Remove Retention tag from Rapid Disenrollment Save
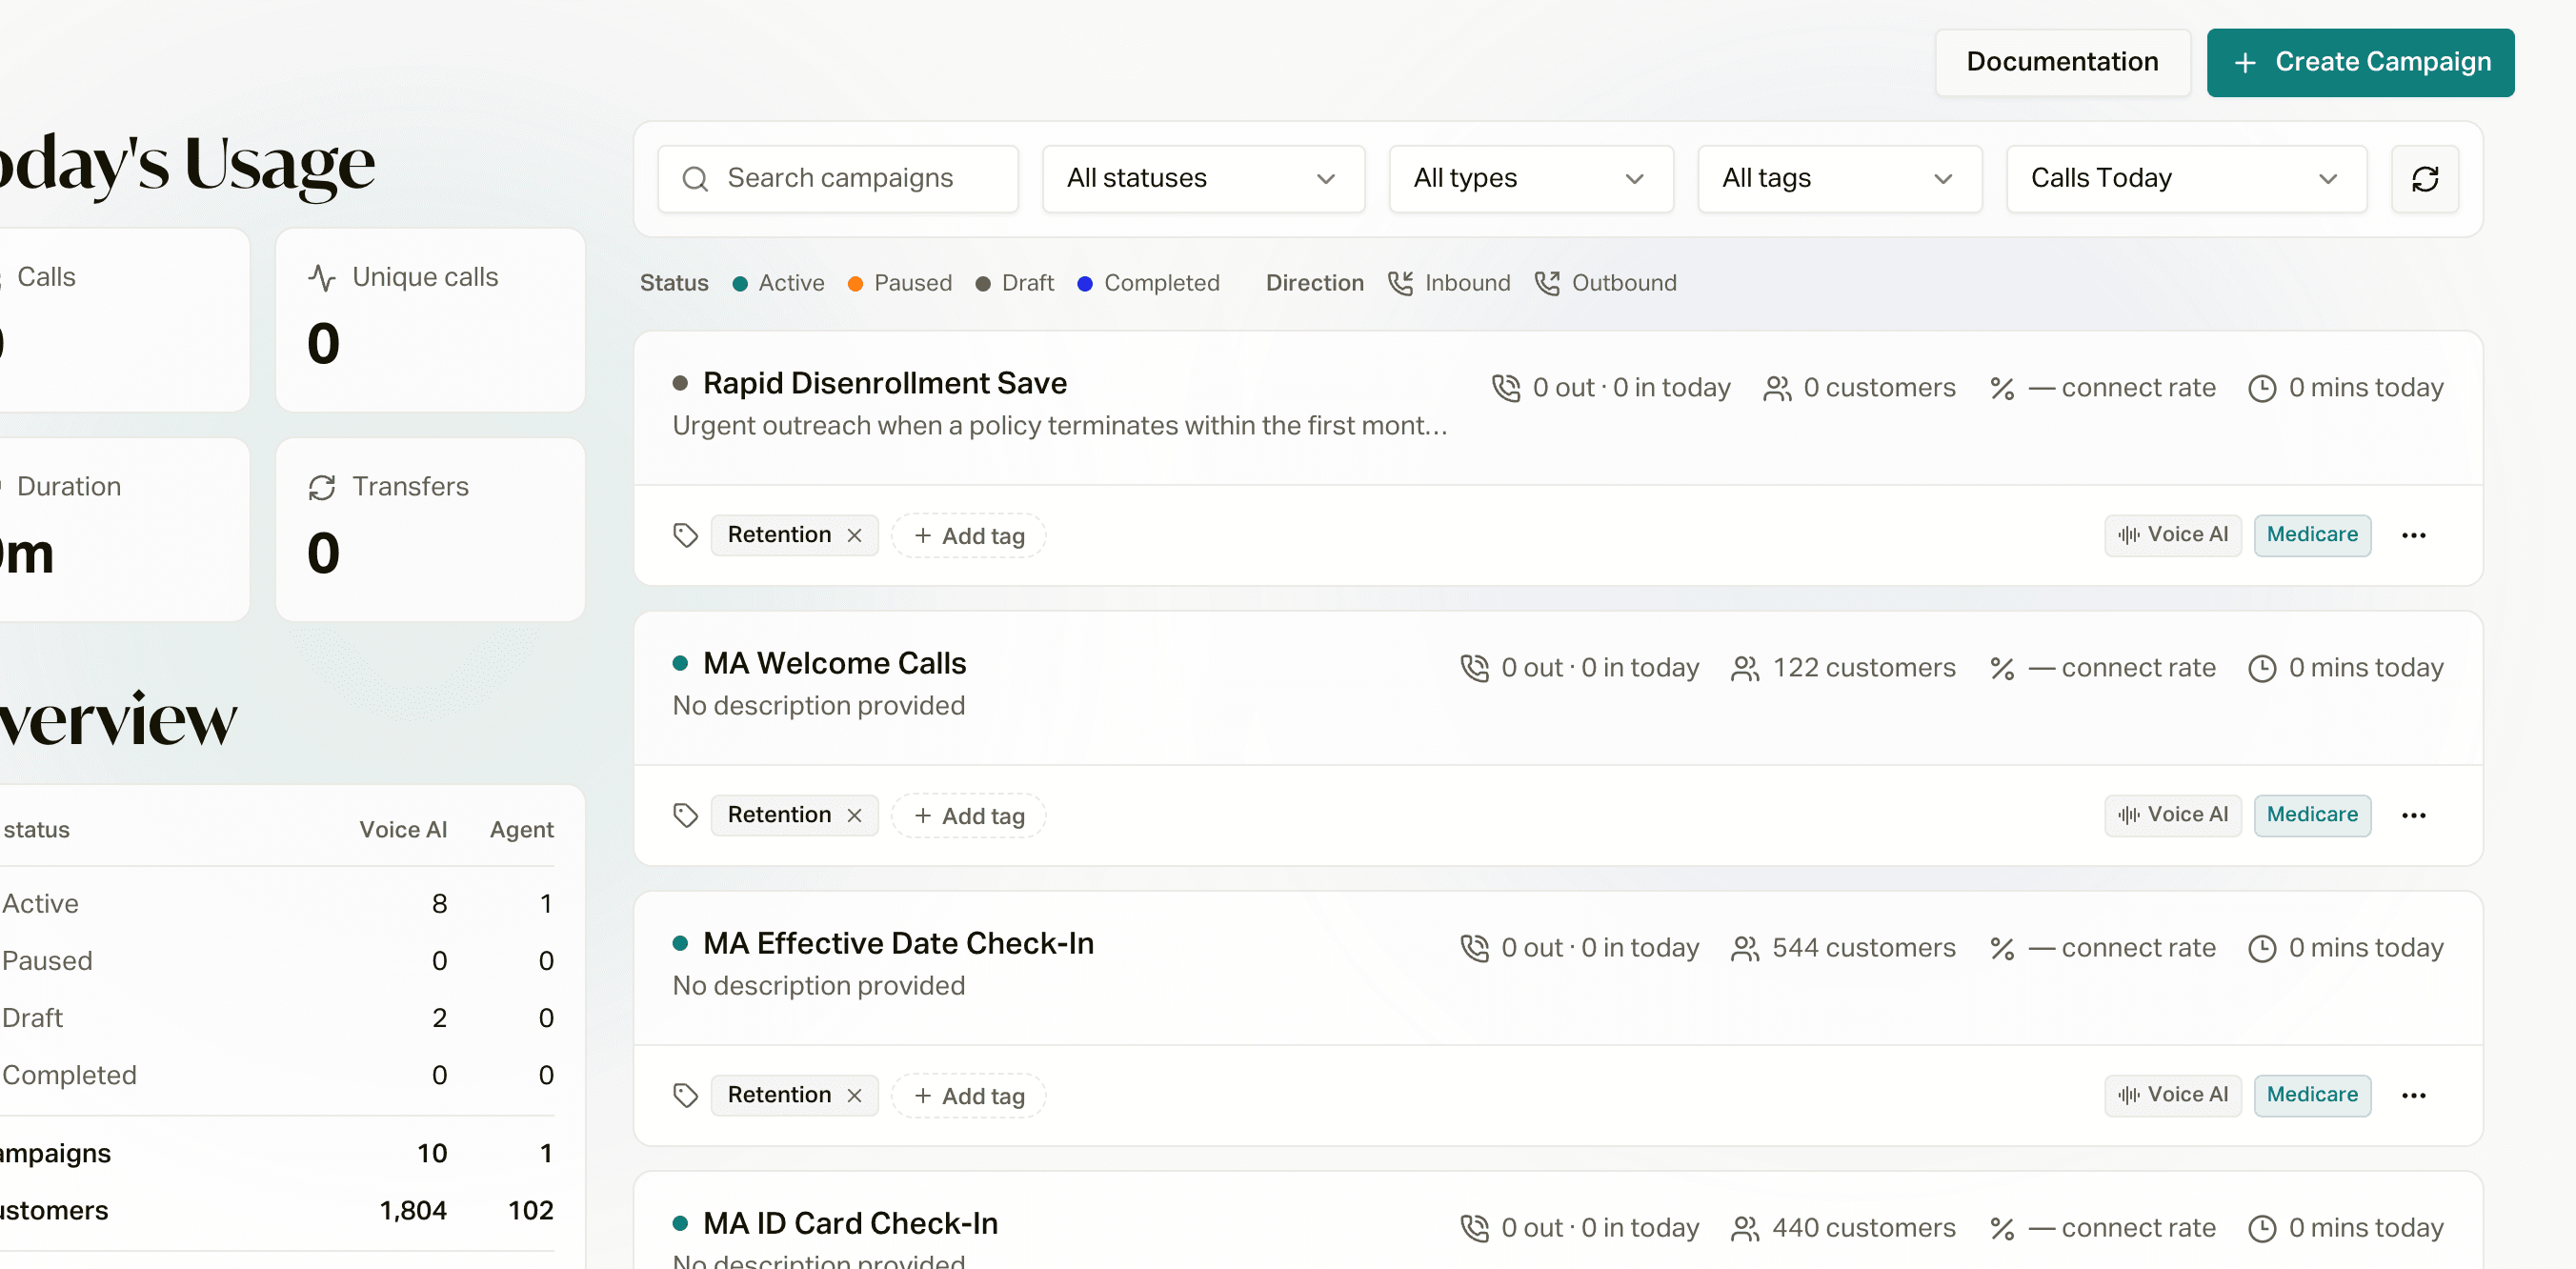This screenshot has width=2576, height=1269. click(854, 535)
